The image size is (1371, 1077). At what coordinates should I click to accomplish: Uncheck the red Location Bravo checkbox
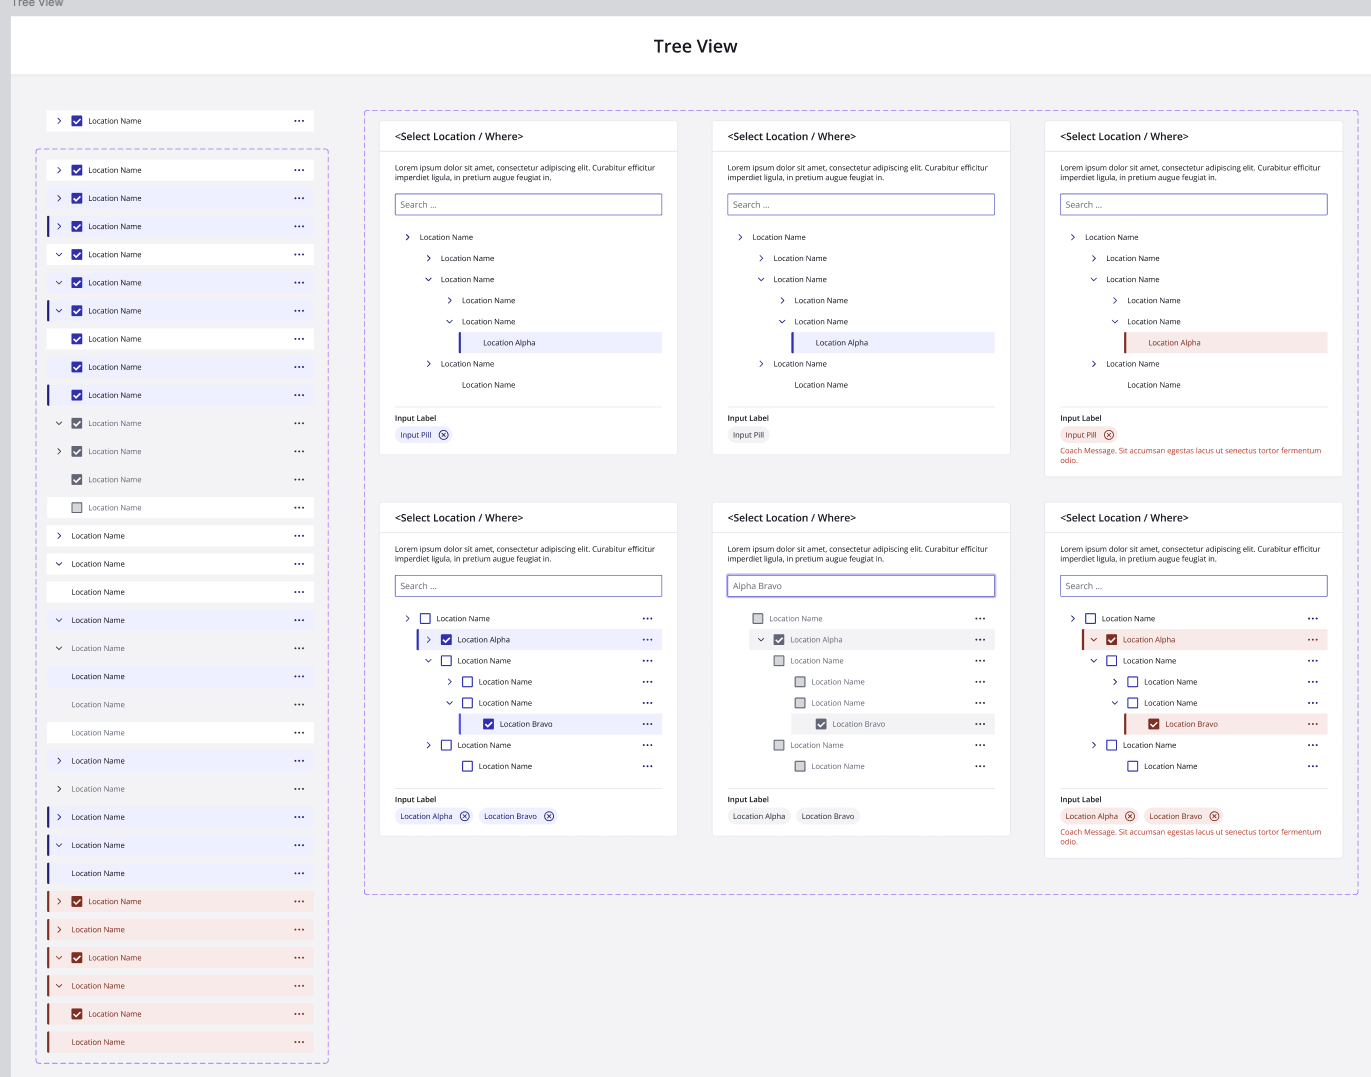[1154, 724]
